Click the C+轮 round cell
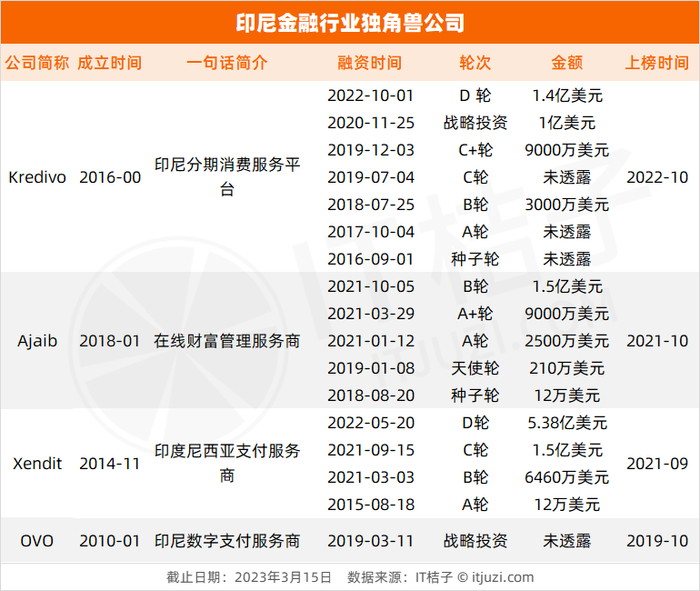 [x=475, y=150]
